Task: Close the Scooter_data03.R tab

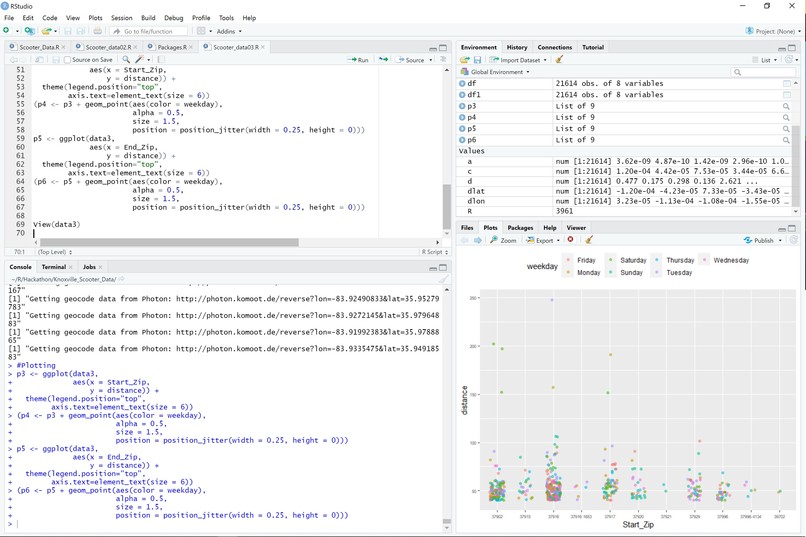Action: 263,47
